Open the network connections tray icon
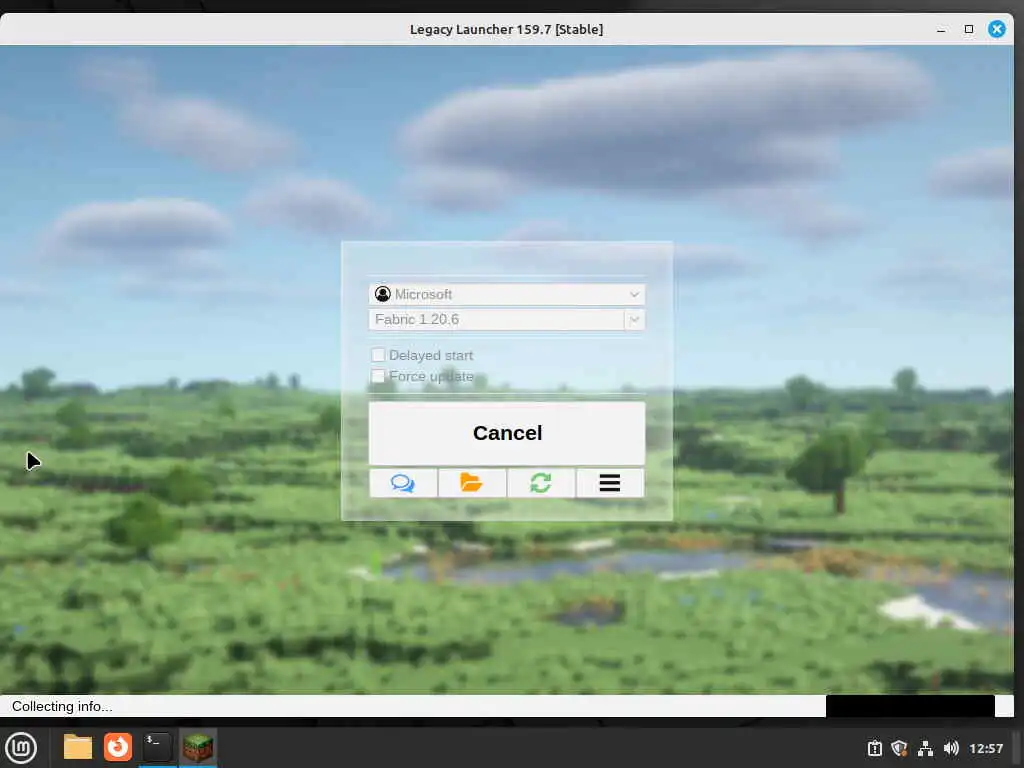Screen dimensions: 1024x768 [x=925, y=748]
